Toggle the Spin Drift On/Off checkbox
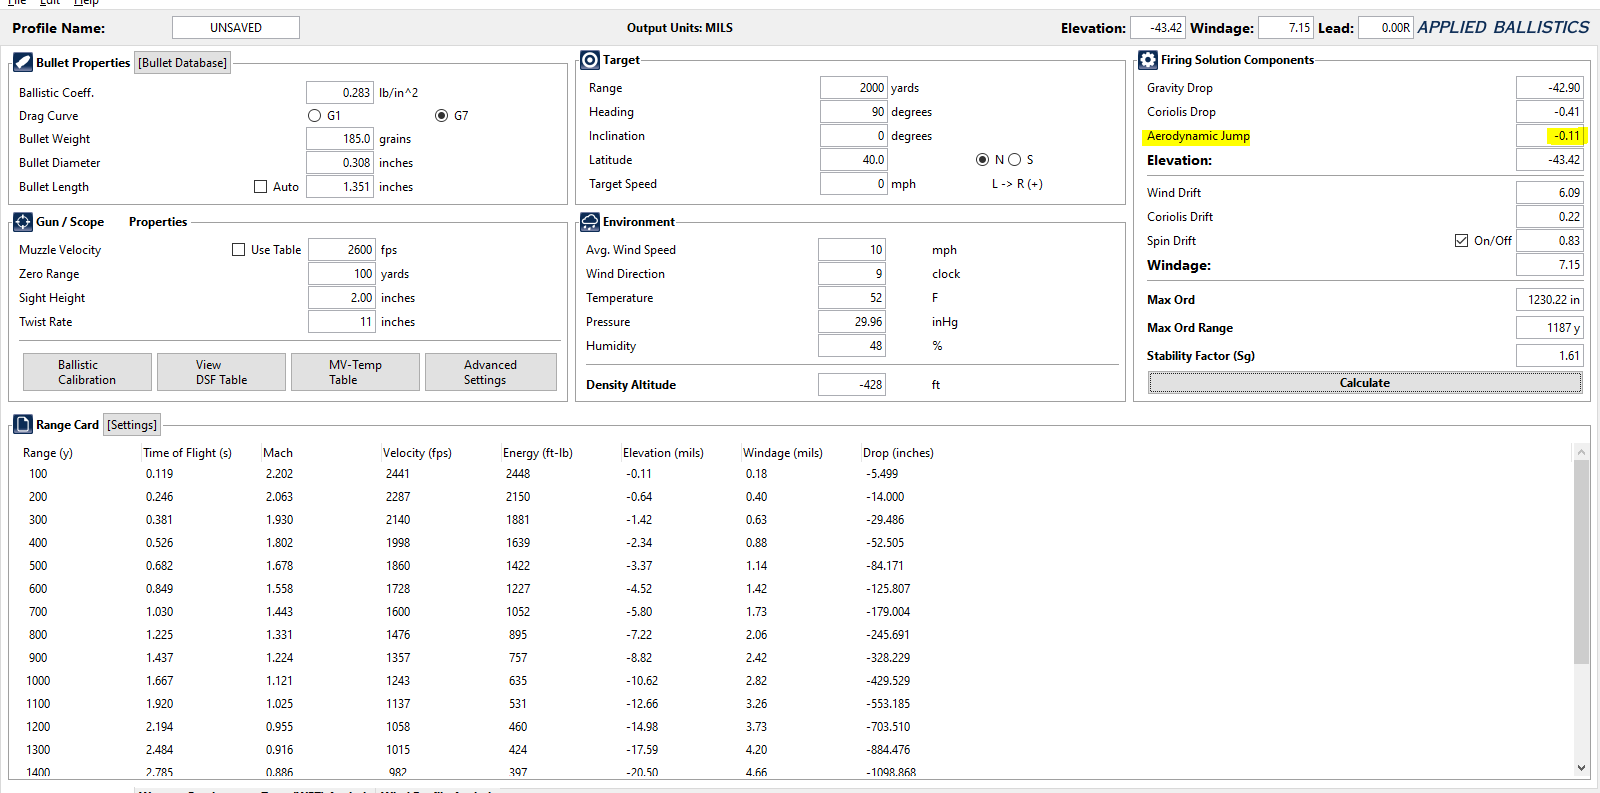Image resolution: width=1600 pixels, height=793 pixels. point(1461,241)
